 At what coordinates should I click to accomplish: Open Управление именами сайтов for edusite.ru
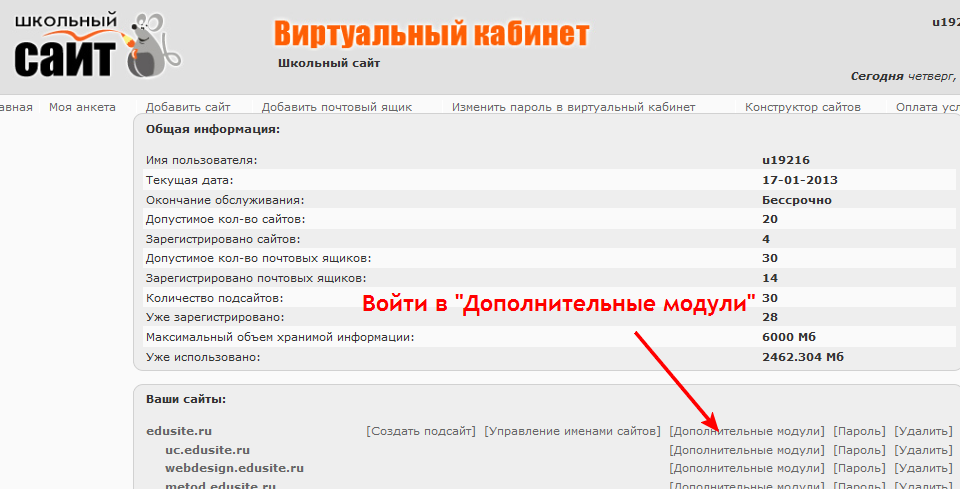(572, 431)
